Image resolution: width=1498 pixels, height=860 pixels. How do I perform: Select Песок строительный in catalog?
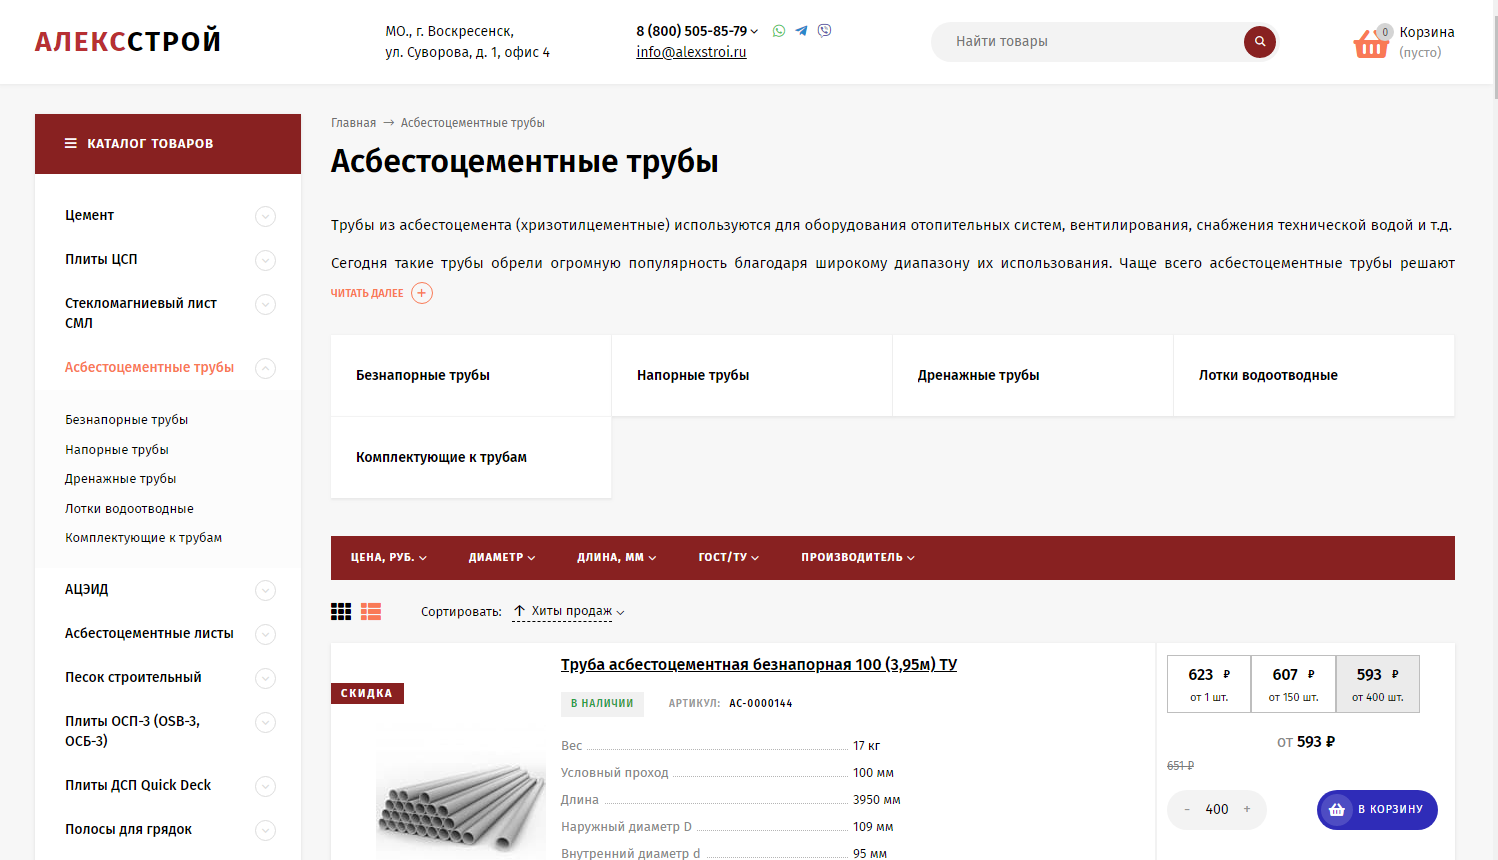coord(133,678)
